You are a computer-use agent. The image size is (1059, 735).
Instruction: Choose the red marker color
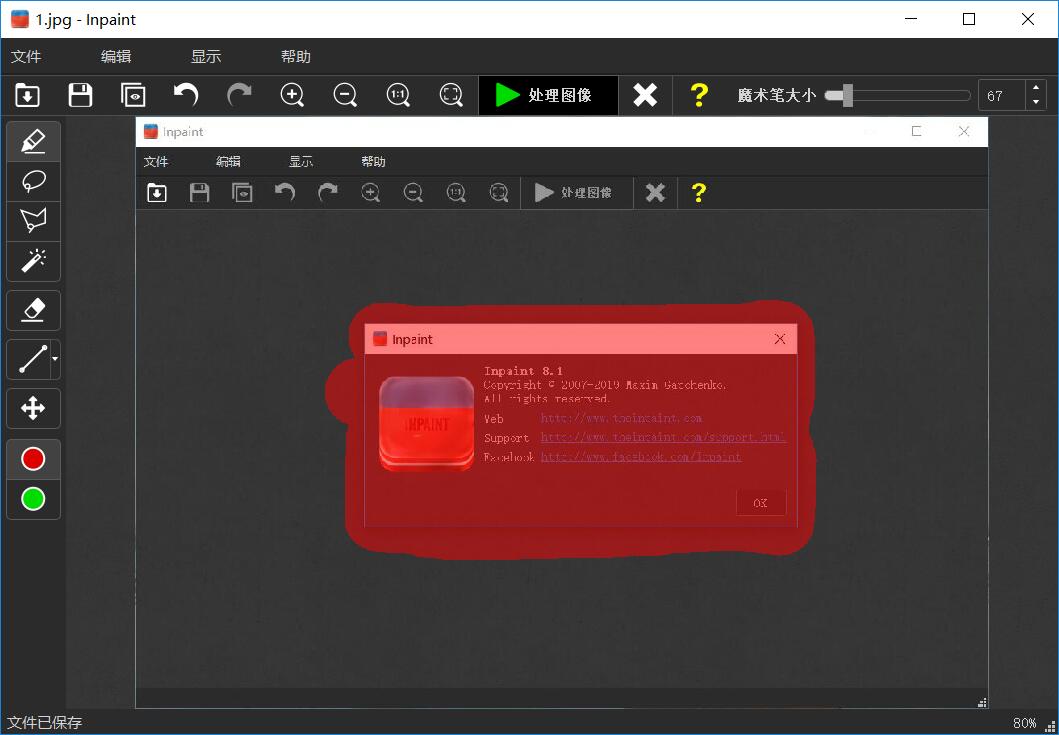(x=33, y=459)
